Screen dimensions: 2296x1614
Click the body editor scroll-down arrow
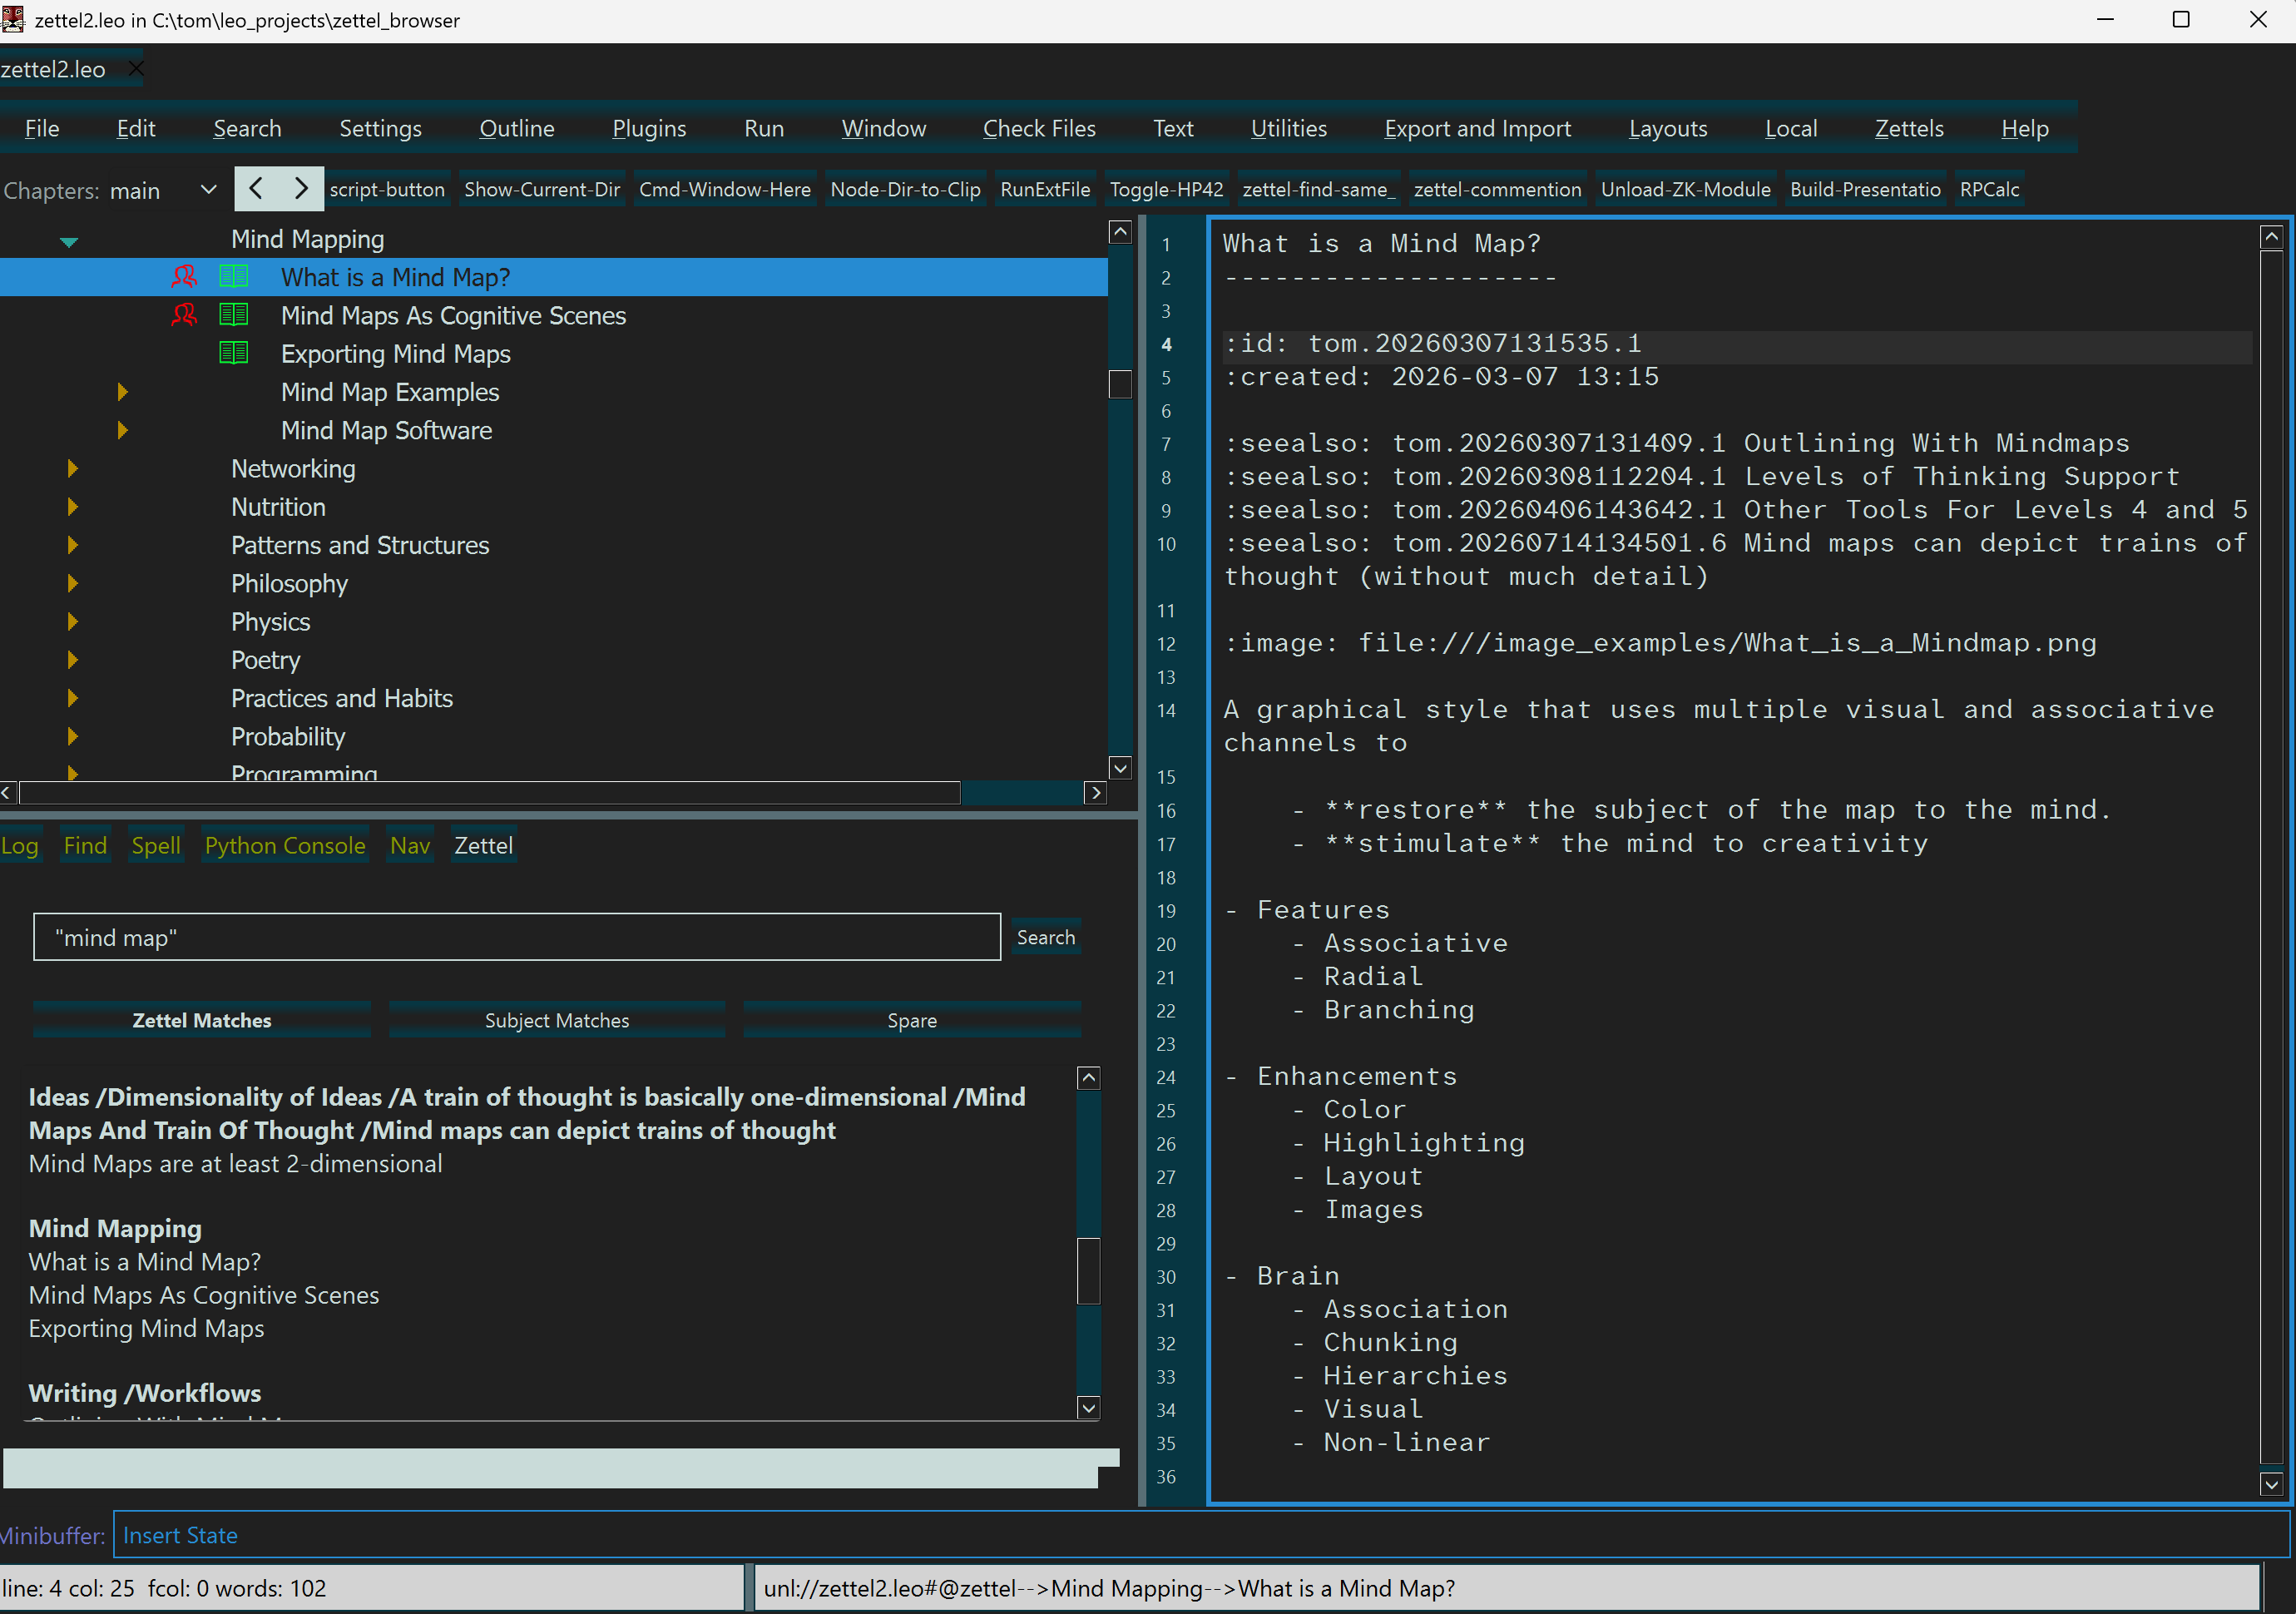(2271, 1485)
